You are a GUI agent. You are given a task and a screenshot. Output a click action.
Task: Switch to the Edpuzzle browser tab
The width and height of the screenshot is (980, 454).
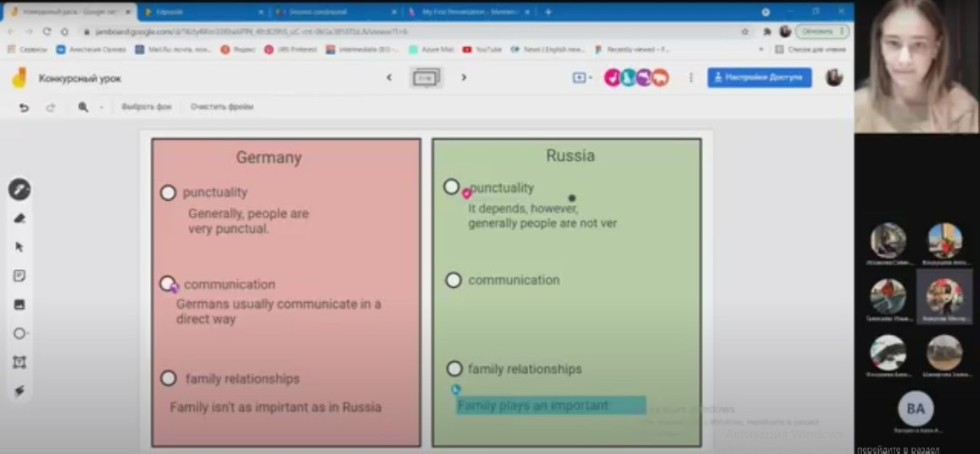(202, 12)
